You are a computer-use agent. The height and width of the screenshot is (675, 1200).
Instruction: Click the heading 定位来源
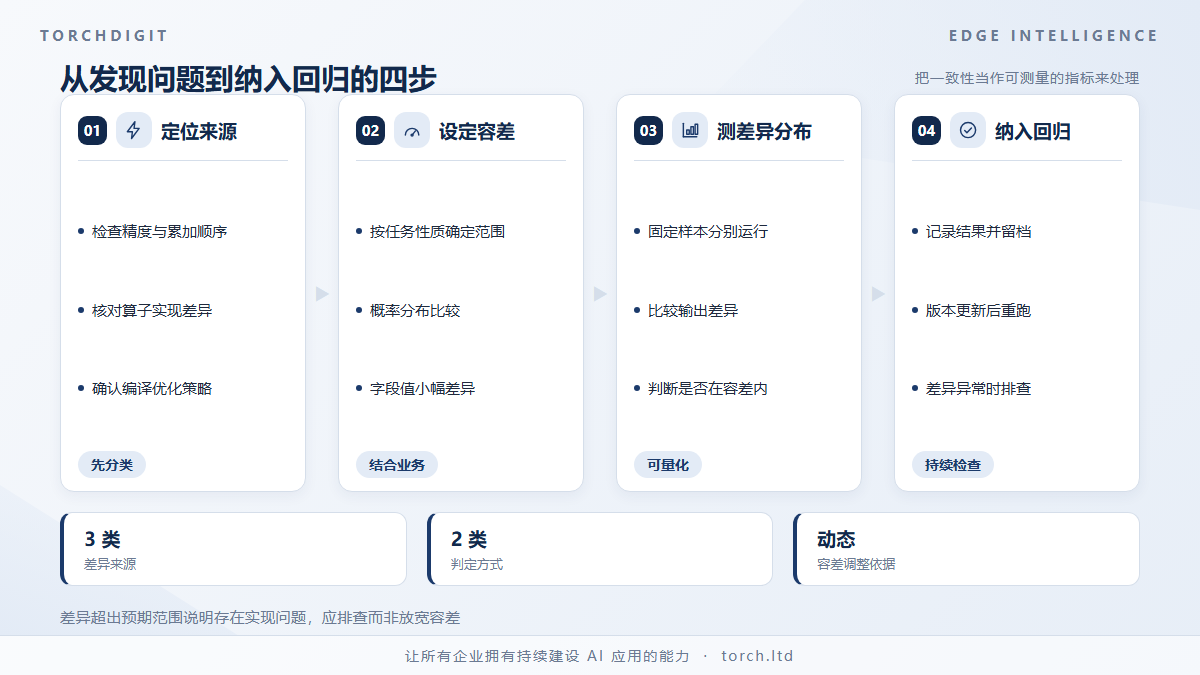click(x=199, y=131)
